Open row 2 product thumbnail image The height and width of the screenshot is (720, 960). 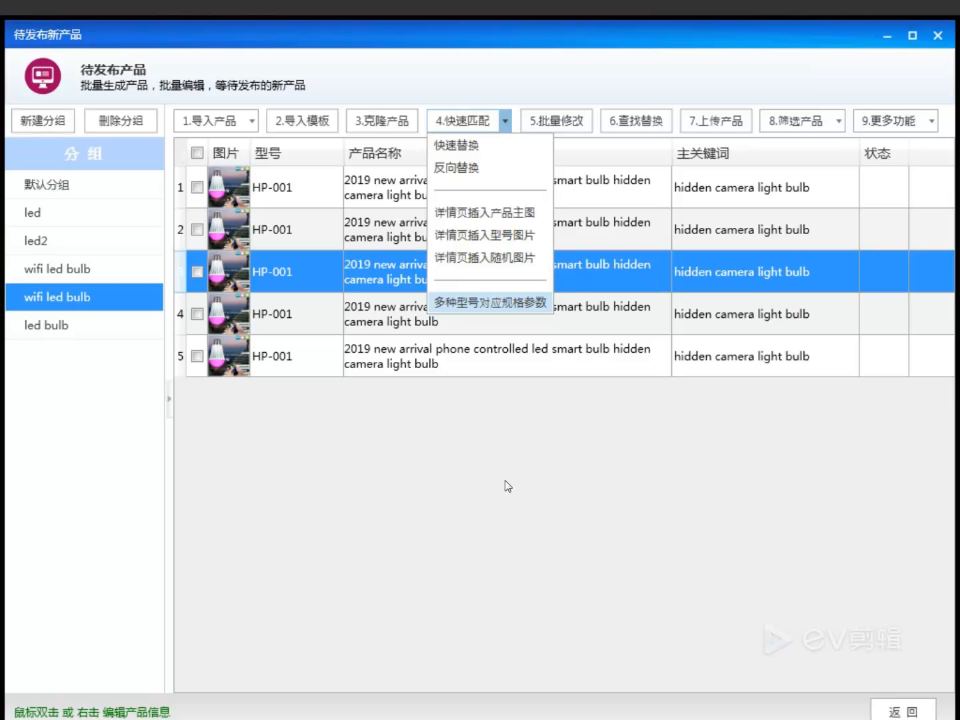coord(228,229)
